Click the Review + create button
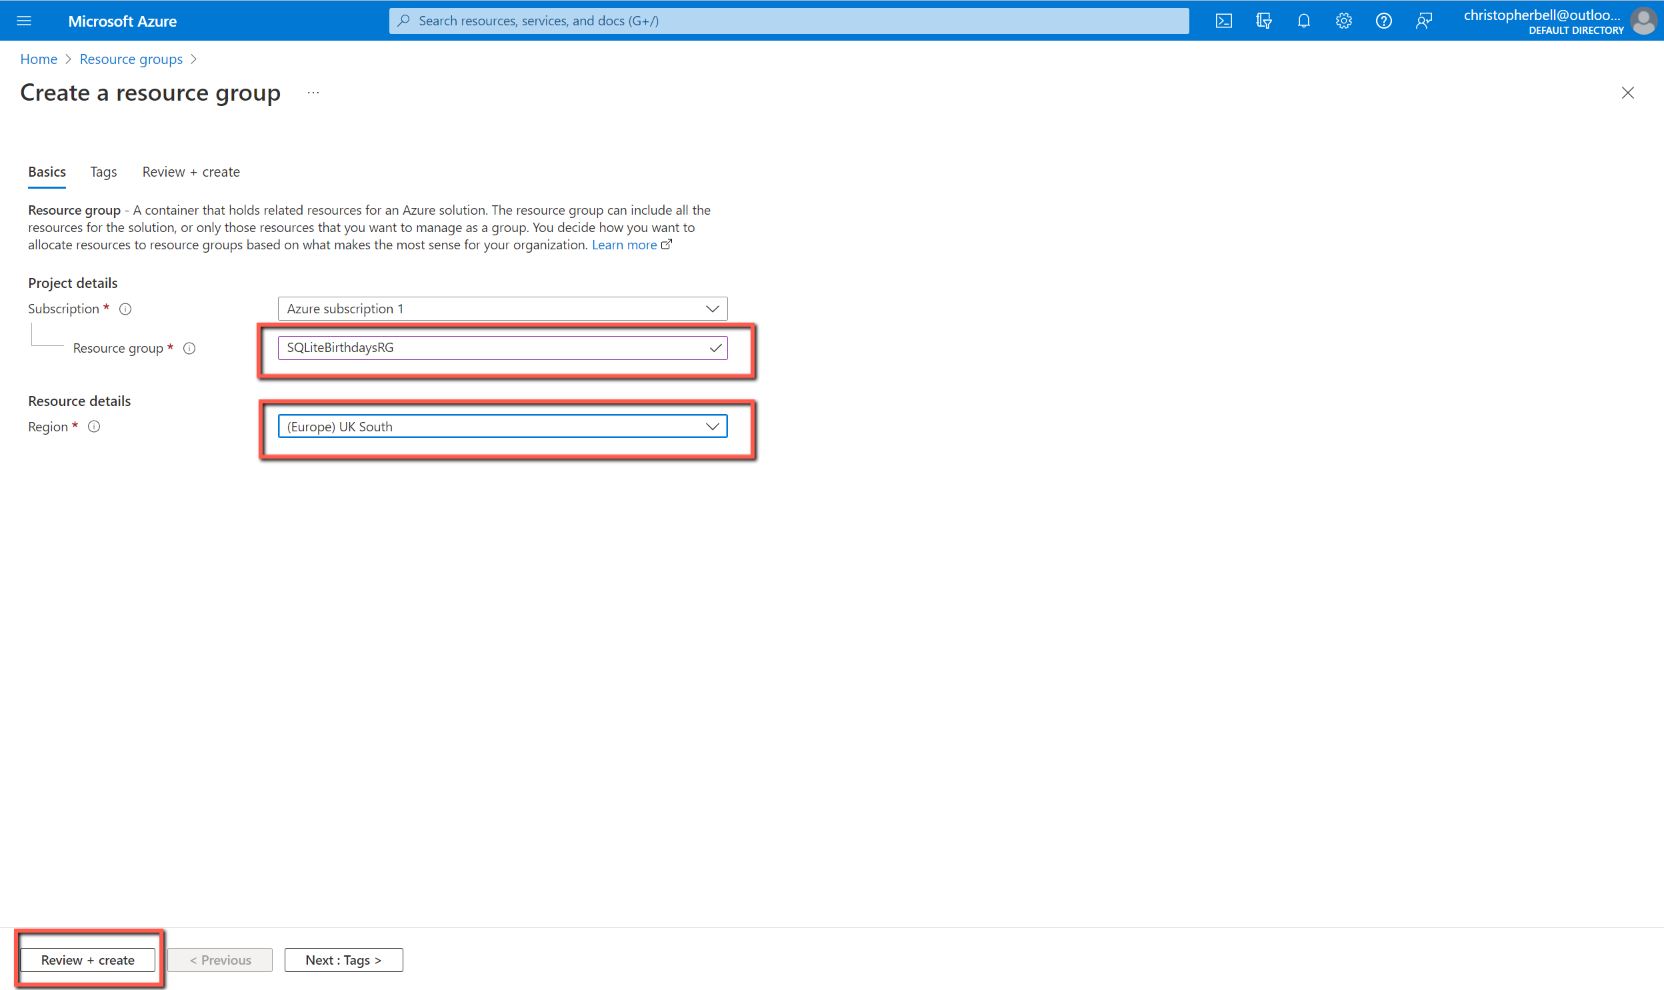 pos(88,960)
